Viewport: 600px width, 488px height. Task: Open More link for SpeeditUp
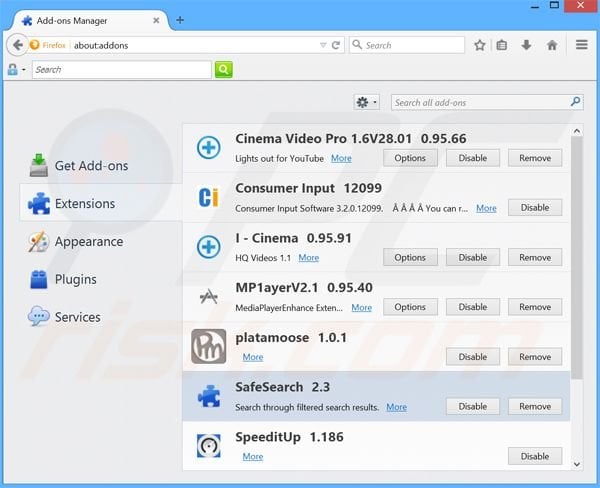tap(253, 457)
